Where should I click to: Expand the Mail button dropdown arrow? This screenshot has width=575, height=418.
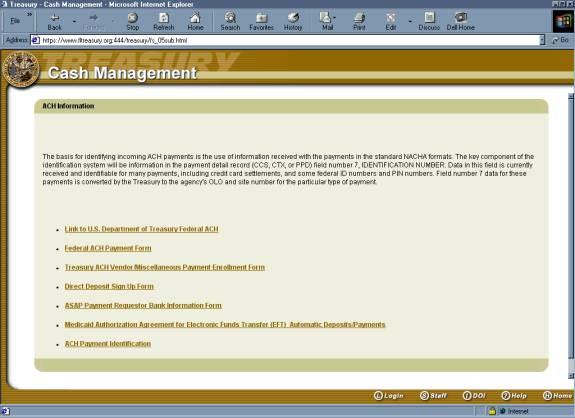pyautogui.click(x=334, y=17)
